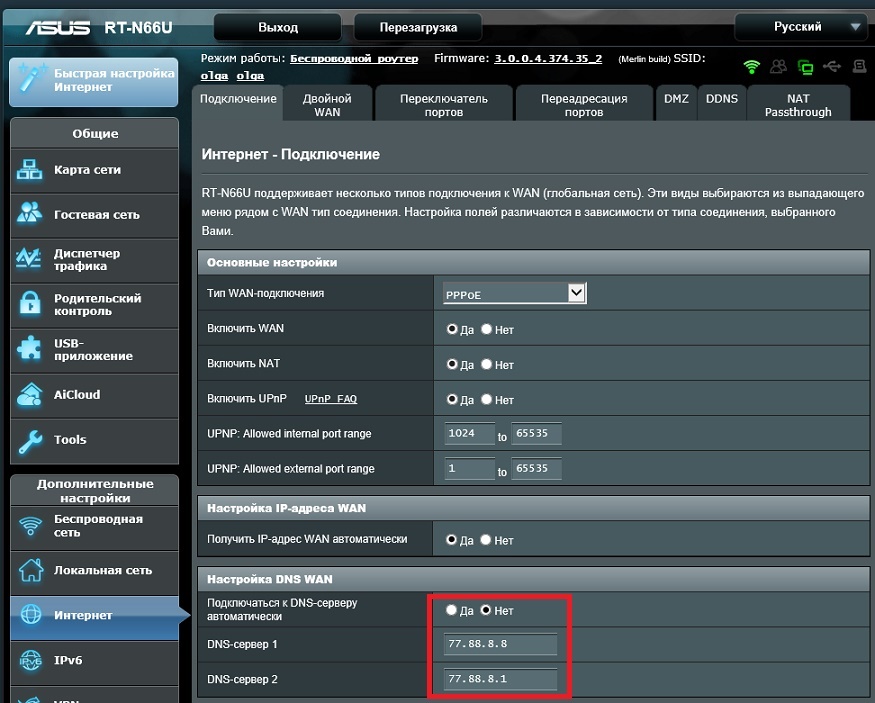Viewport: 875px width, 703px height.
Task: Switch to the NAT Passthrough tab
Action: (x=798, y=105)
